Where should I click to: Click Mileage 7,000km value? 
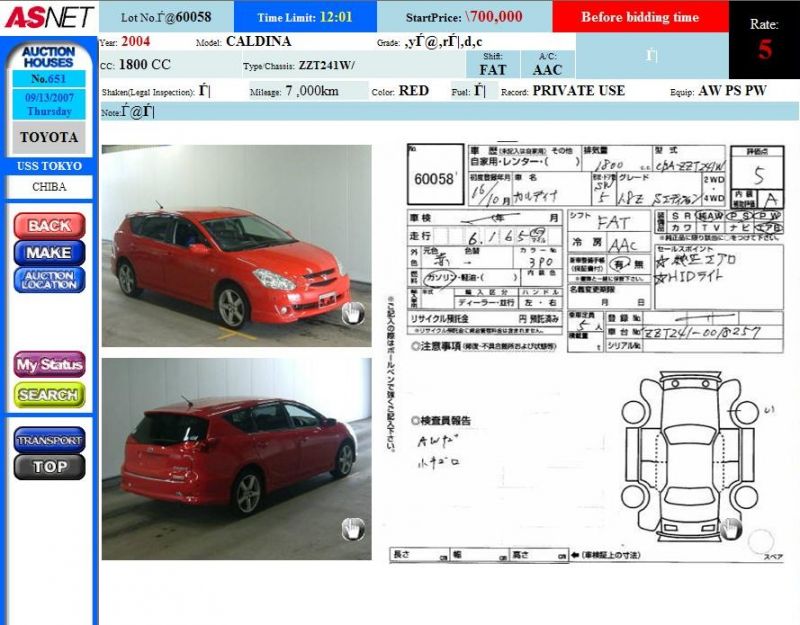[x=312, y=91]
